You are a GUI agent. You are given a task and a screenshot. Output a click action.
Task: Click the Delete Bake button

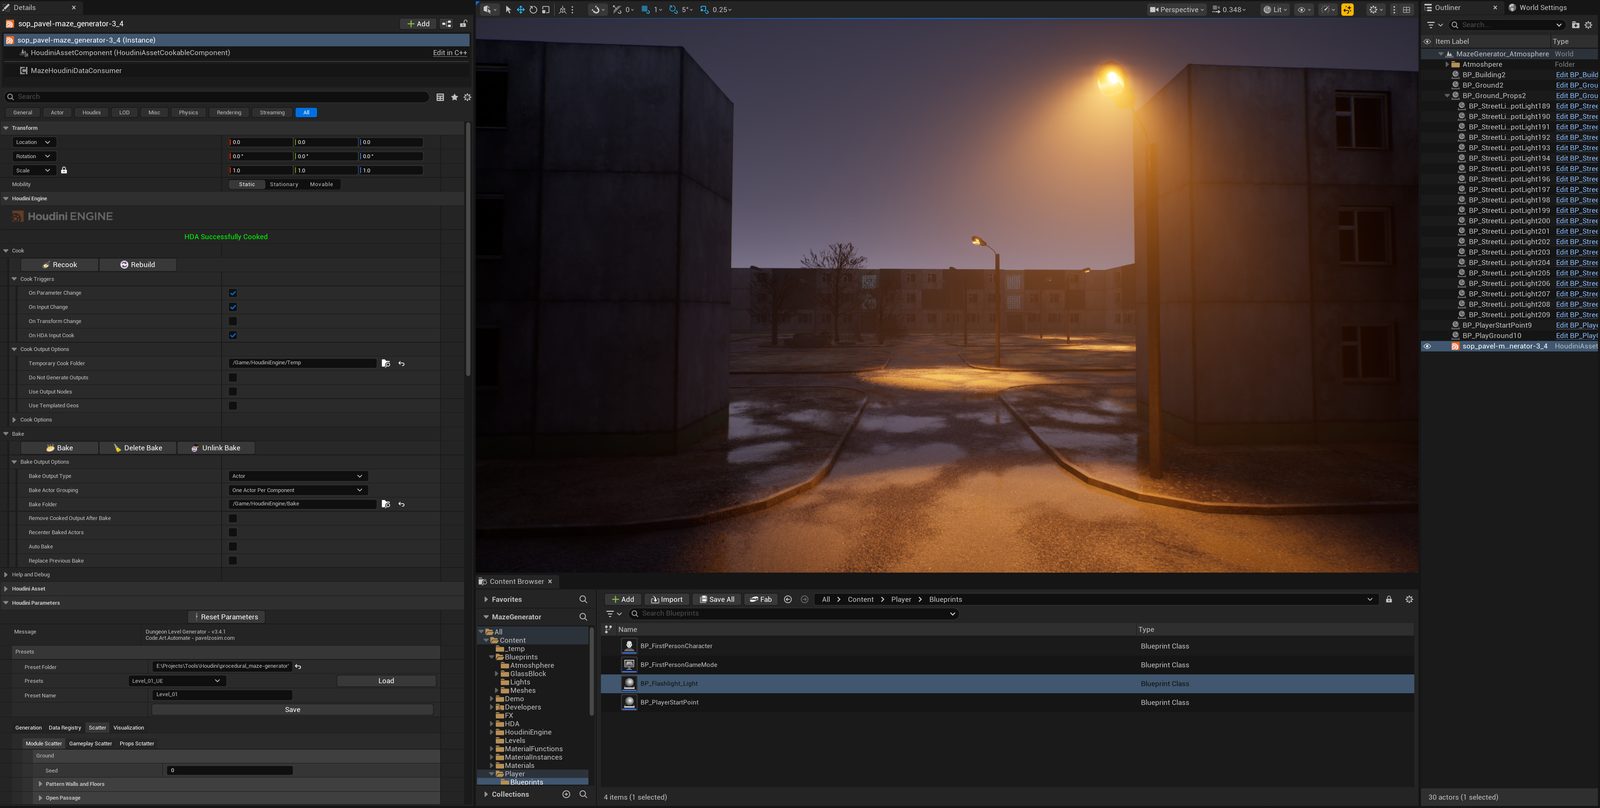point(138,448)
